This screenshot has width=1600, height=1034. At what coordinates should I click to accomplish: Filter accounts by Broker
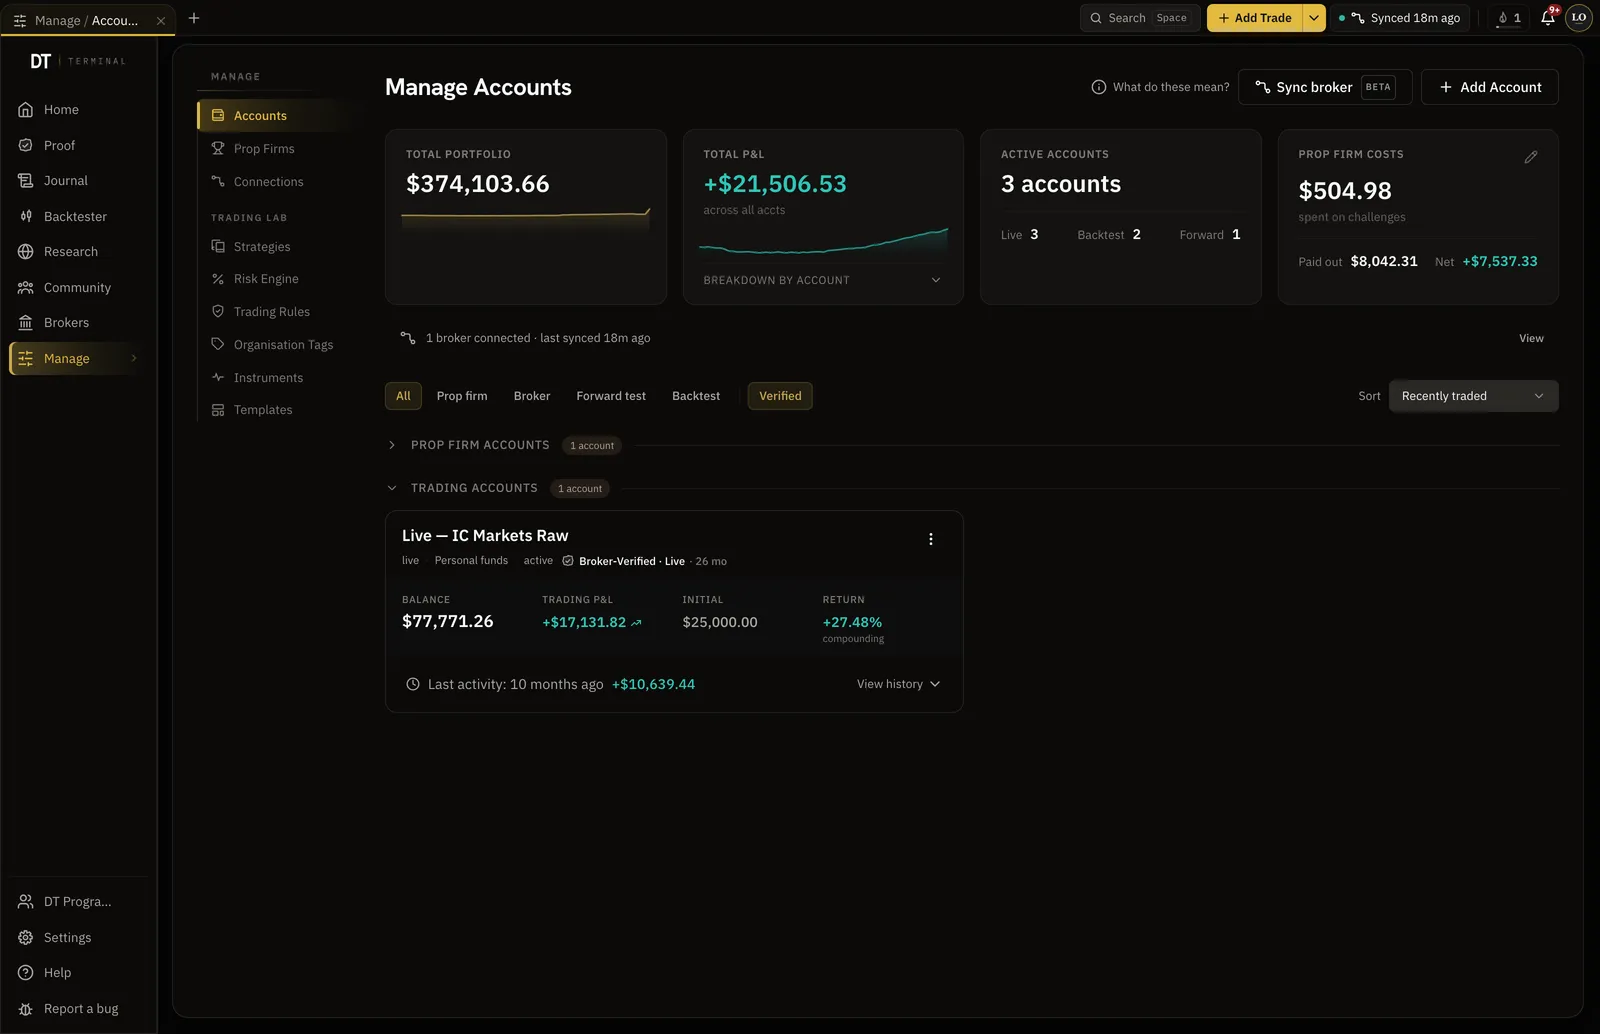(x=532, y=396)
